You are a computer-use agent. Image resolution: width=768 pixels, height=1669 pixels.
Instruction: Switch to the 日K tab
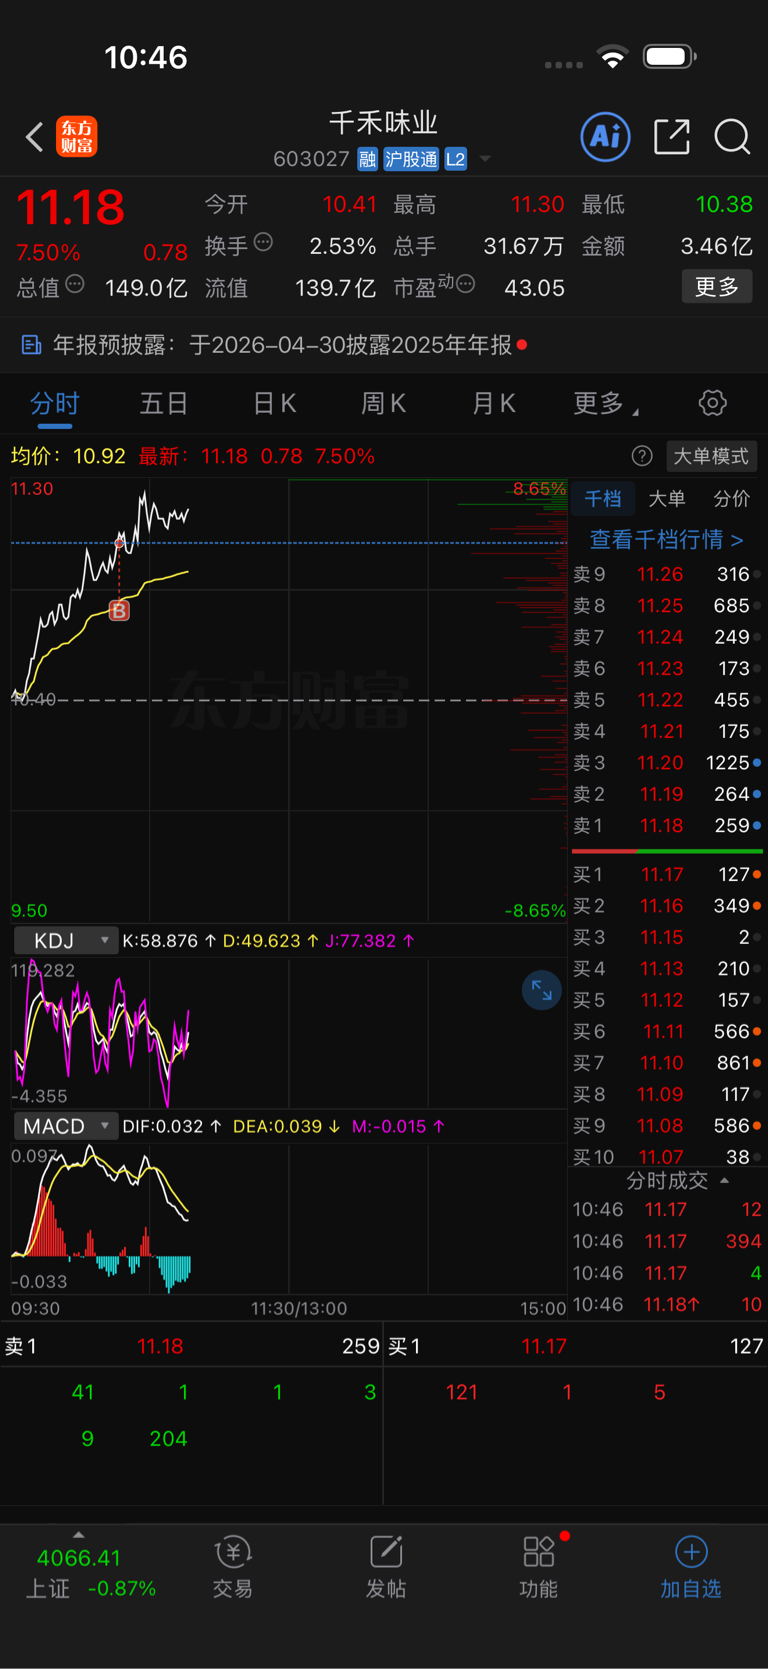[x=274, y=404]
